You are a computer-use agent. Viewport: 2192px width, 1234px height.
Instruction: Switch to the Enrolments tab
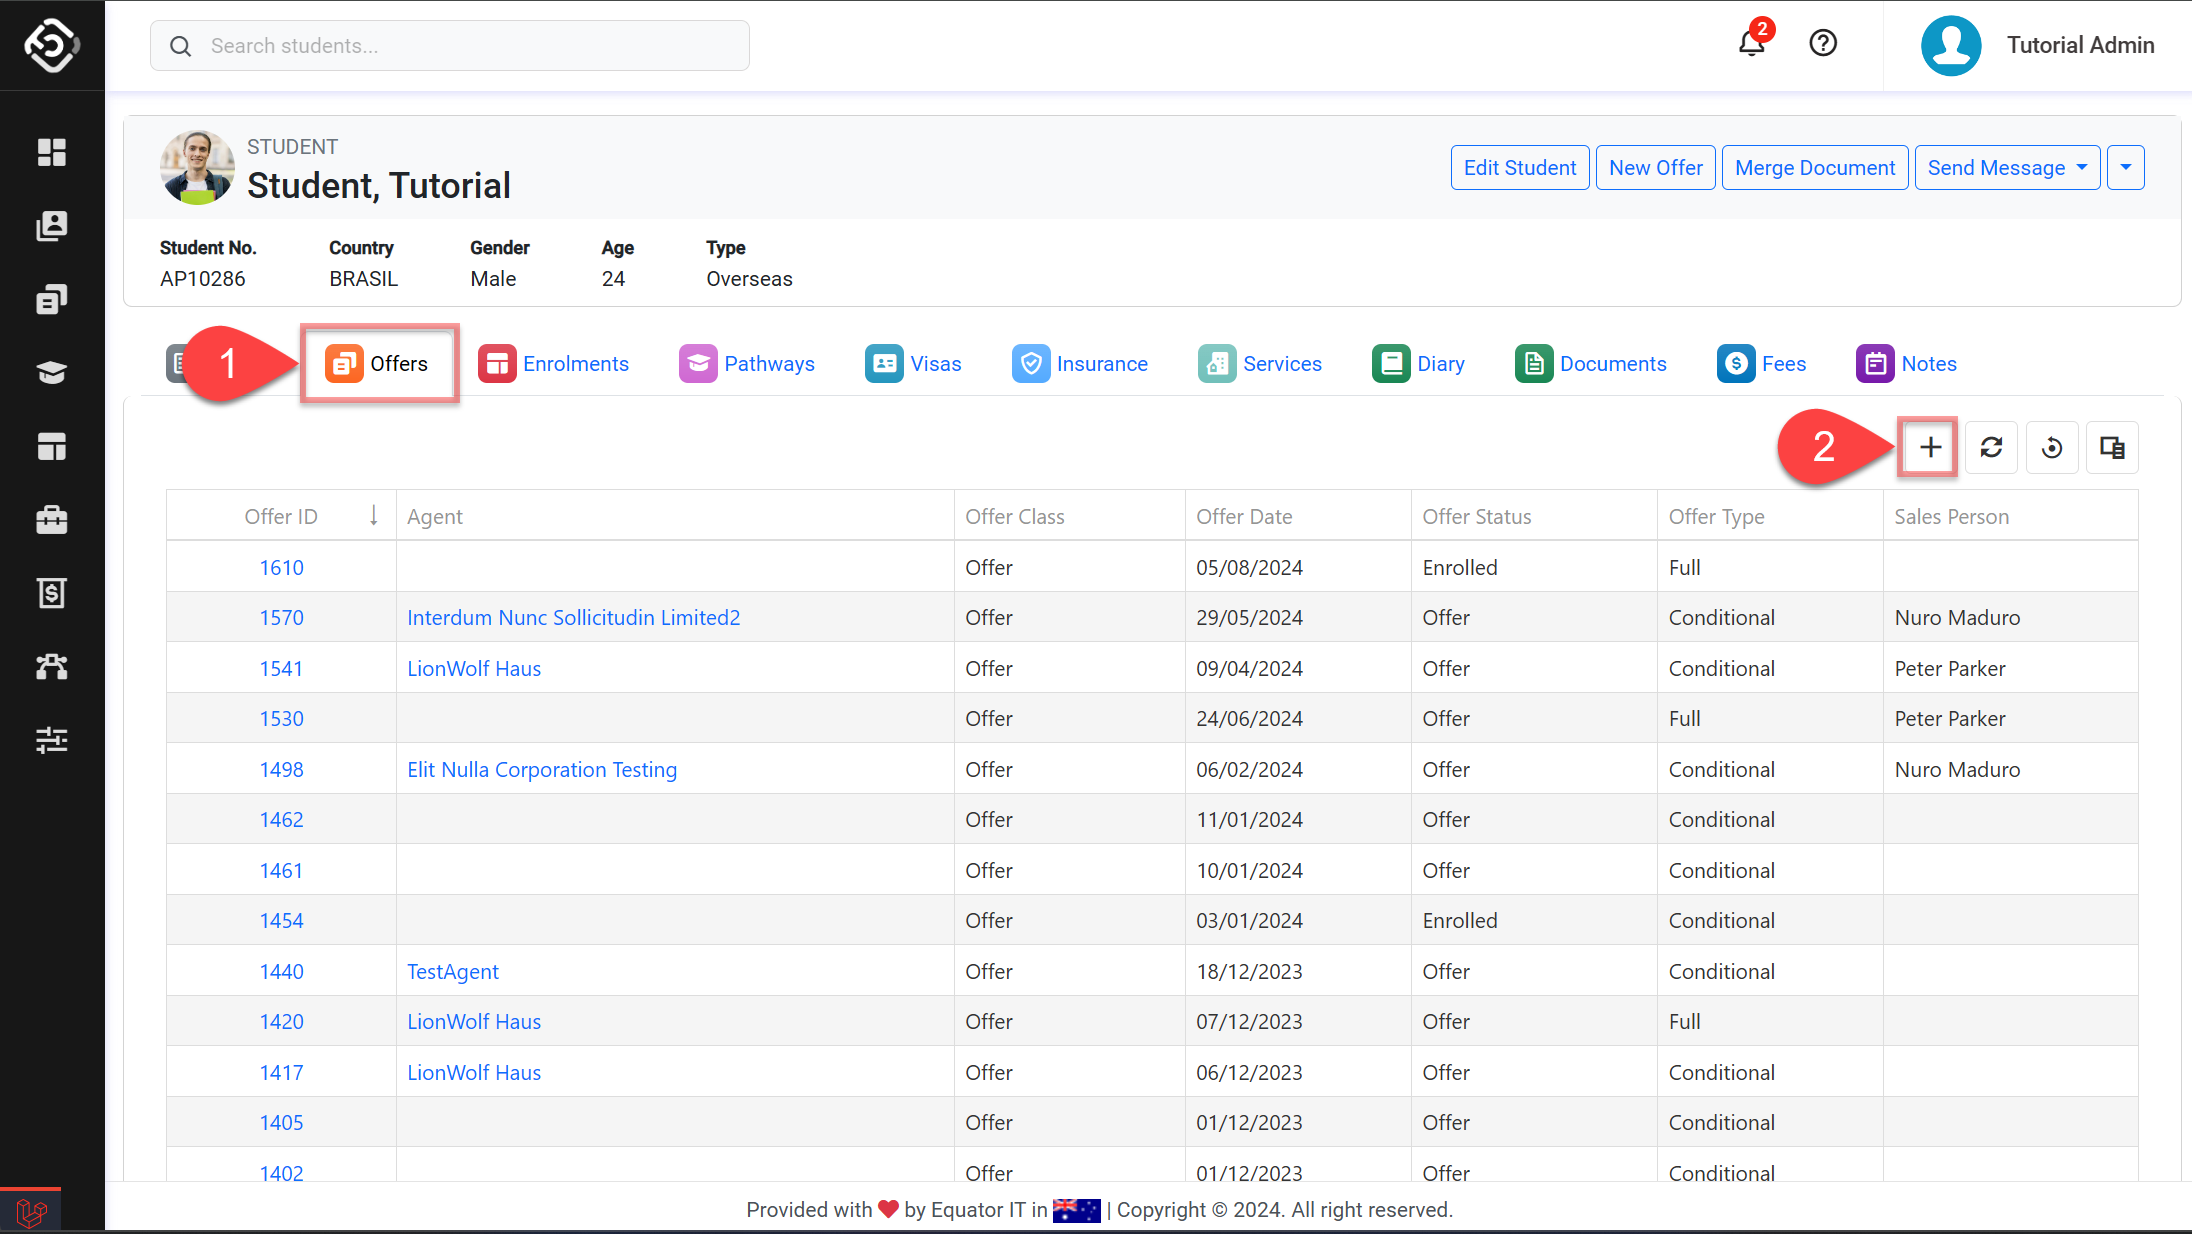[554, 364]
